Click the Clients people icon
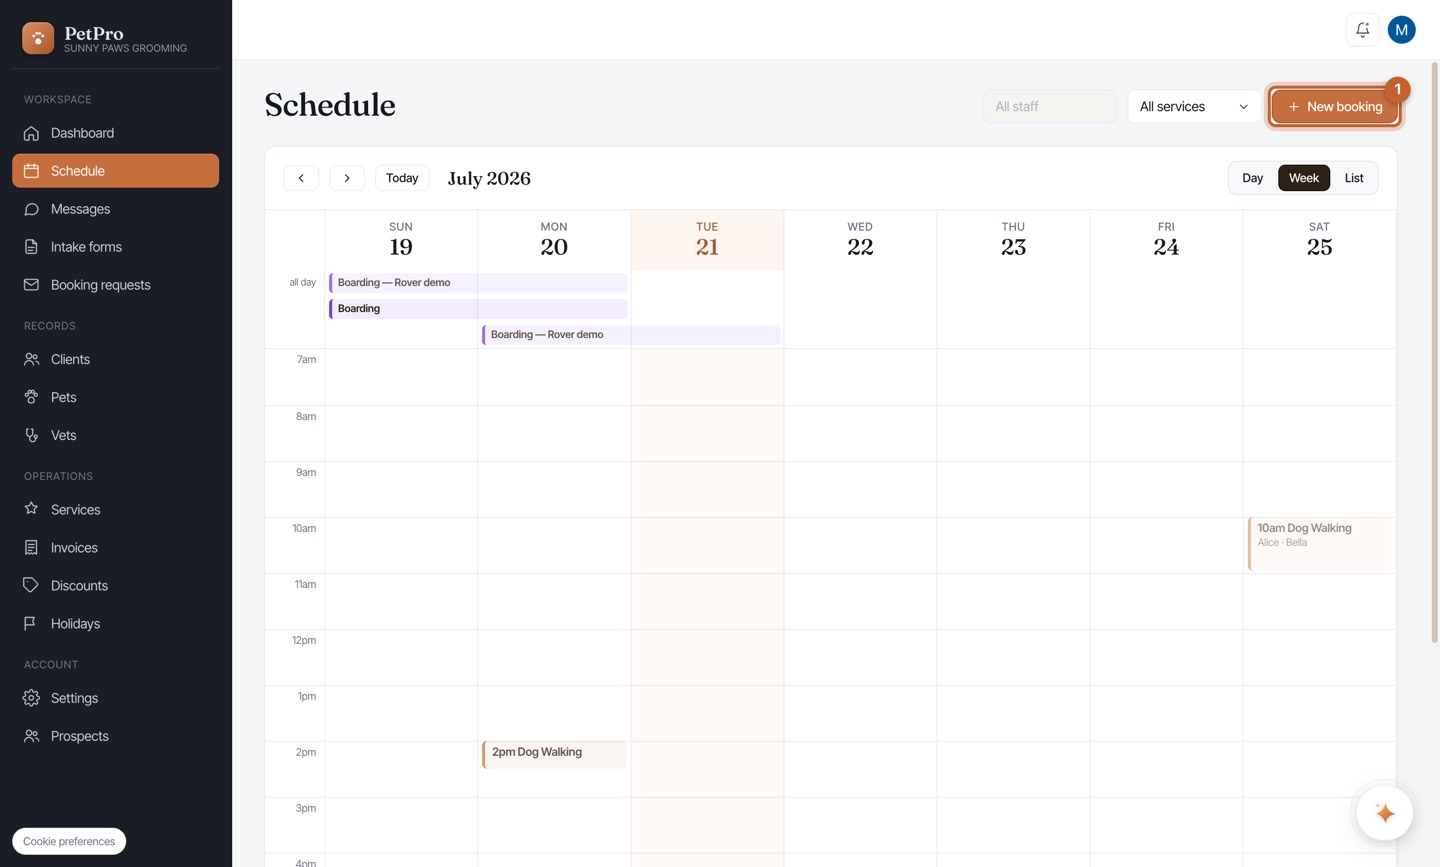 tap(31, 359)
